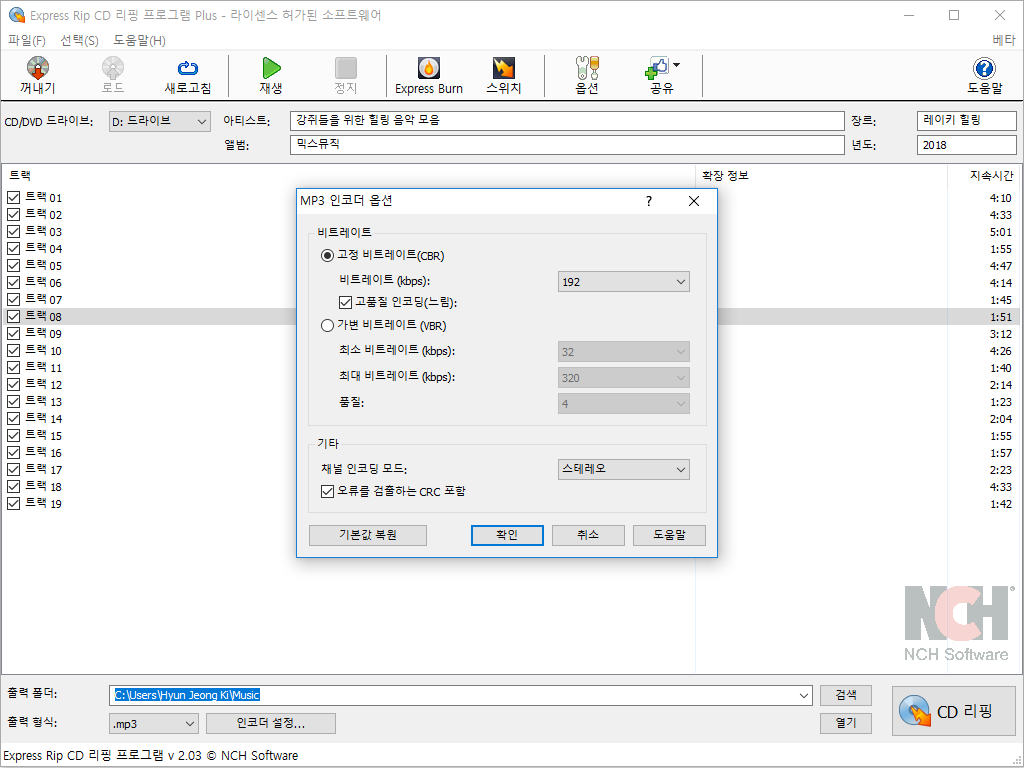Uncheck 트랙 02 checkbox
This screenshot has height=768, width=1024.
13,214
